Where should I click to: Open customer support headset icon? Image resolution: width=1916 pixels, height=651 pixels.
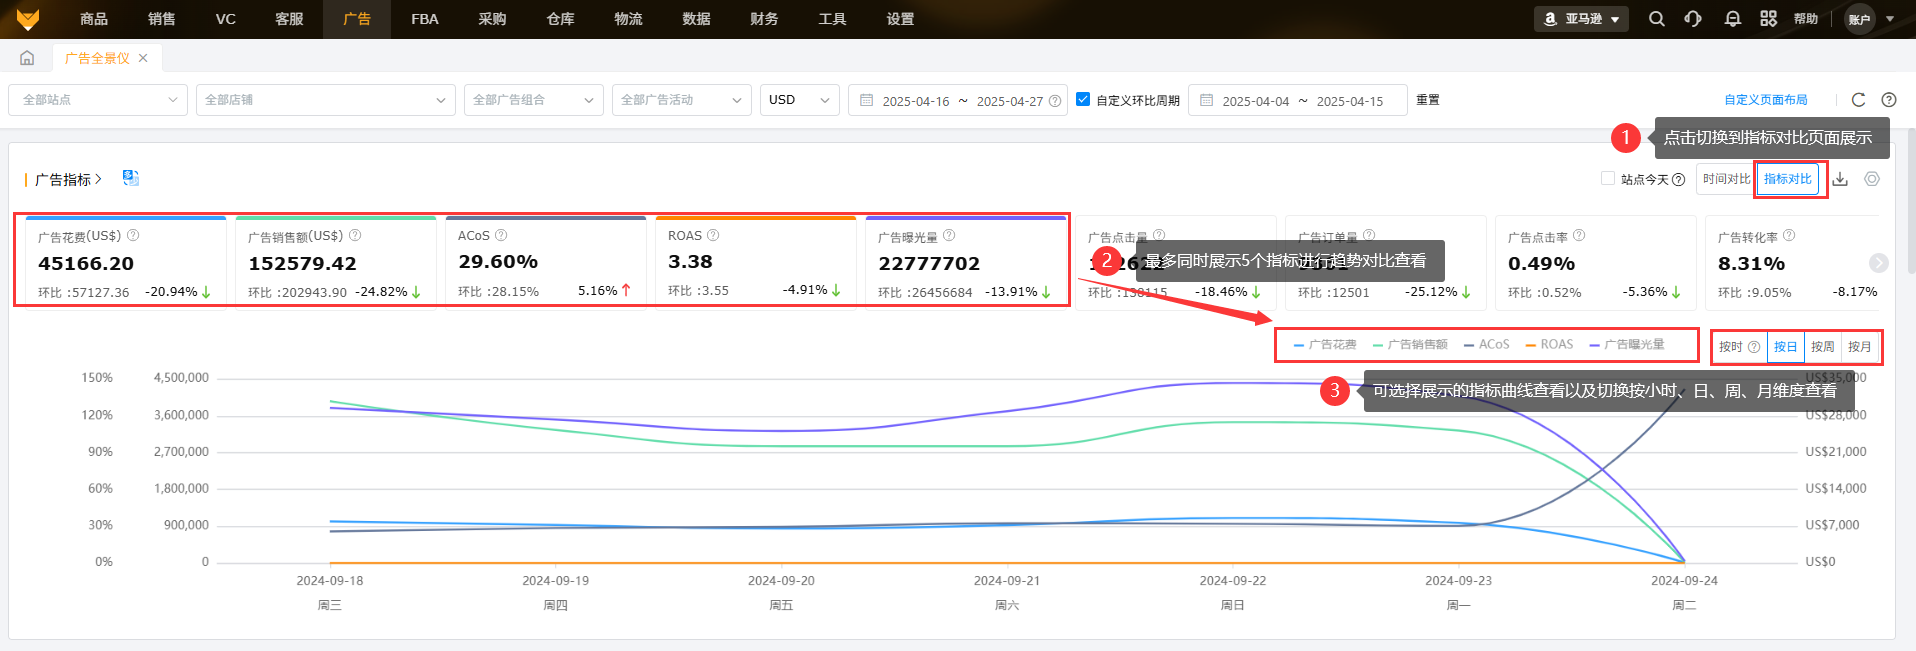click(x=1693, y=19)
